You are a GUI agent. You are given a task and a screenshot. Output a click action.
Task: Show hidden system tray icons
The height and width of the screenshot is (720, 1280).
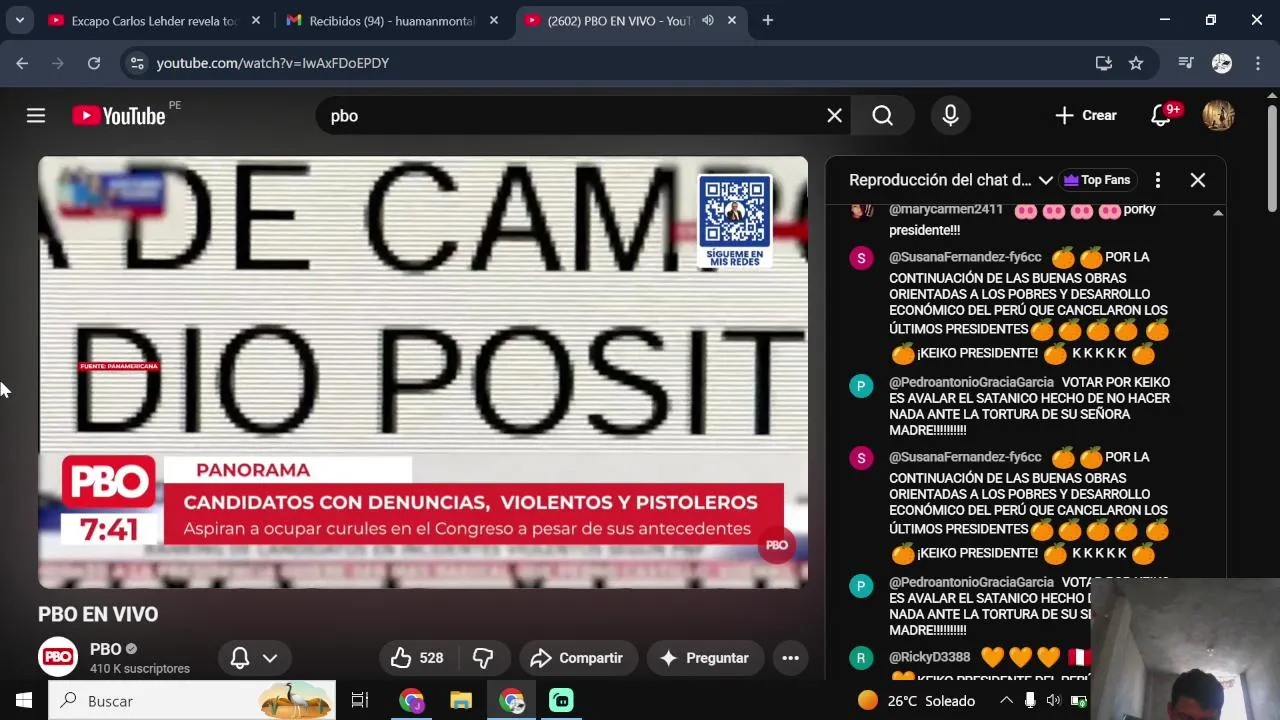pyautogui.click(x=1007, y=701)
